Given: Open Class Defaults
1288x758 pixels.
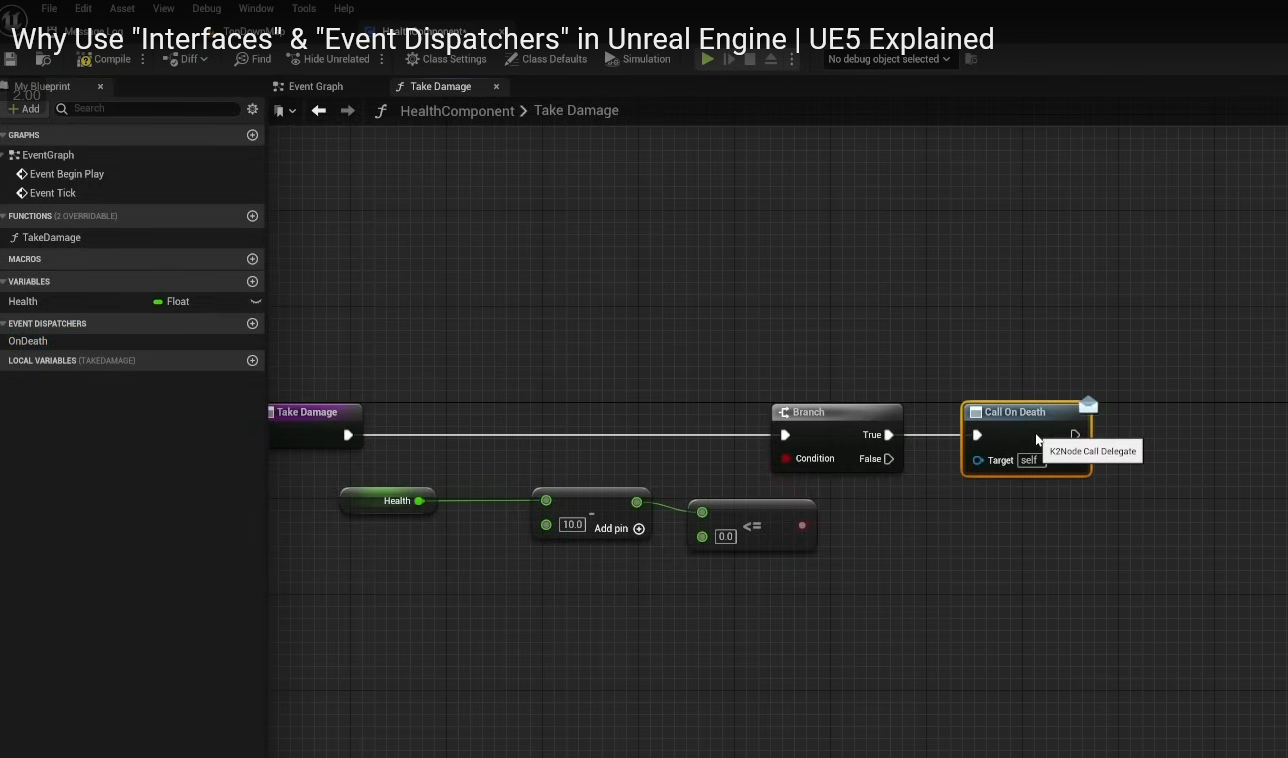Looking at the screenshot, I should point(545,59).
